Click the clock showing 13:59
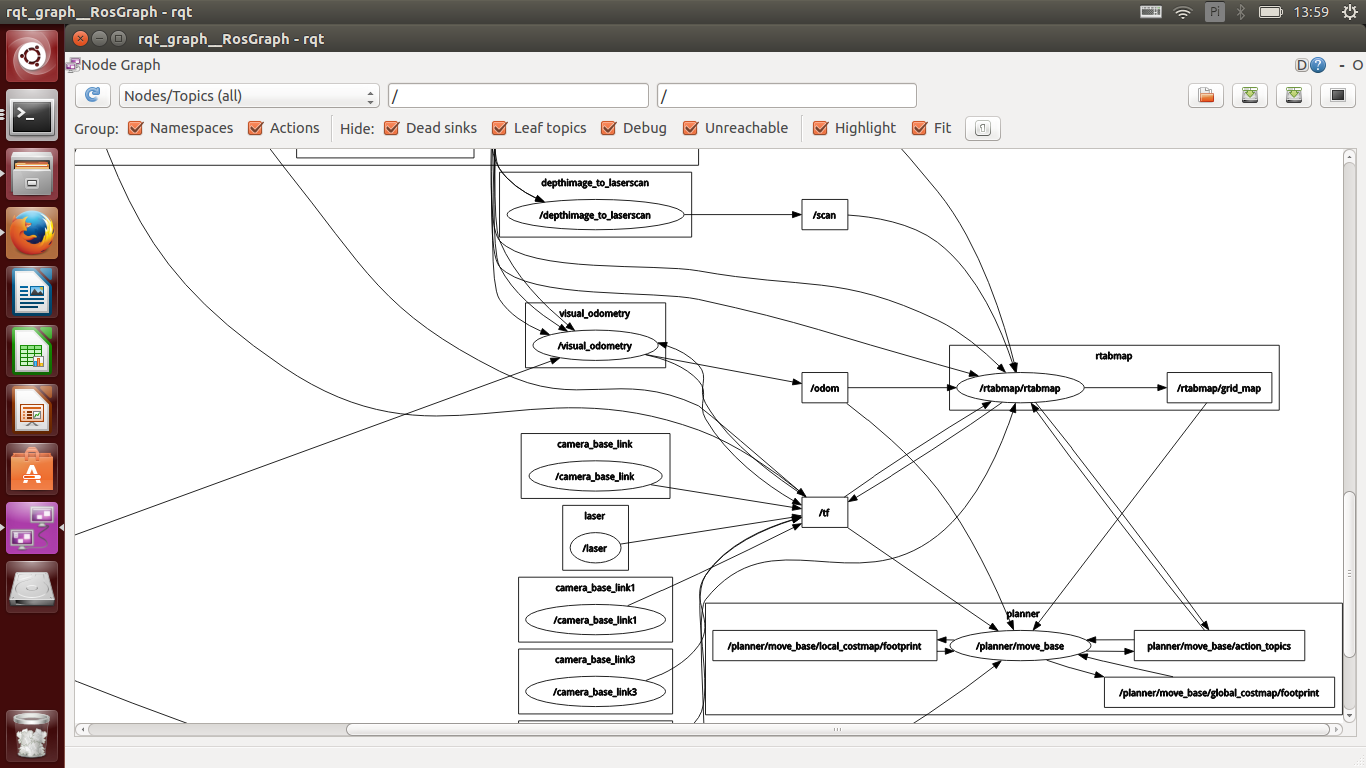This screenshot has width=1366, height=768. pos(1310,12)
